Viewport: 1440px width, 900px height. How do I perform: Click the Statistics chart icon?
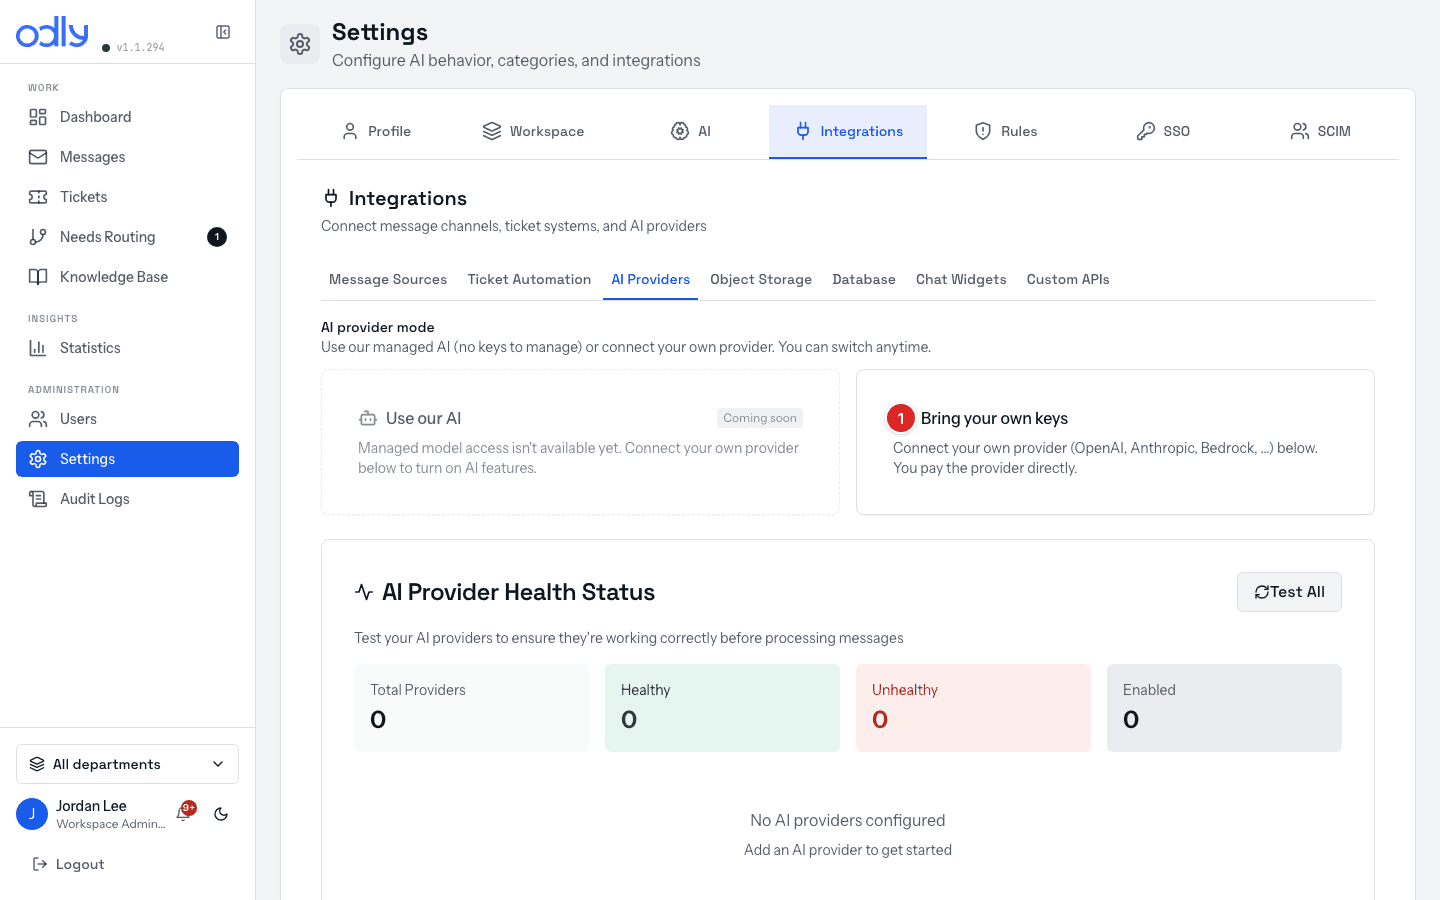pos(38,348)
